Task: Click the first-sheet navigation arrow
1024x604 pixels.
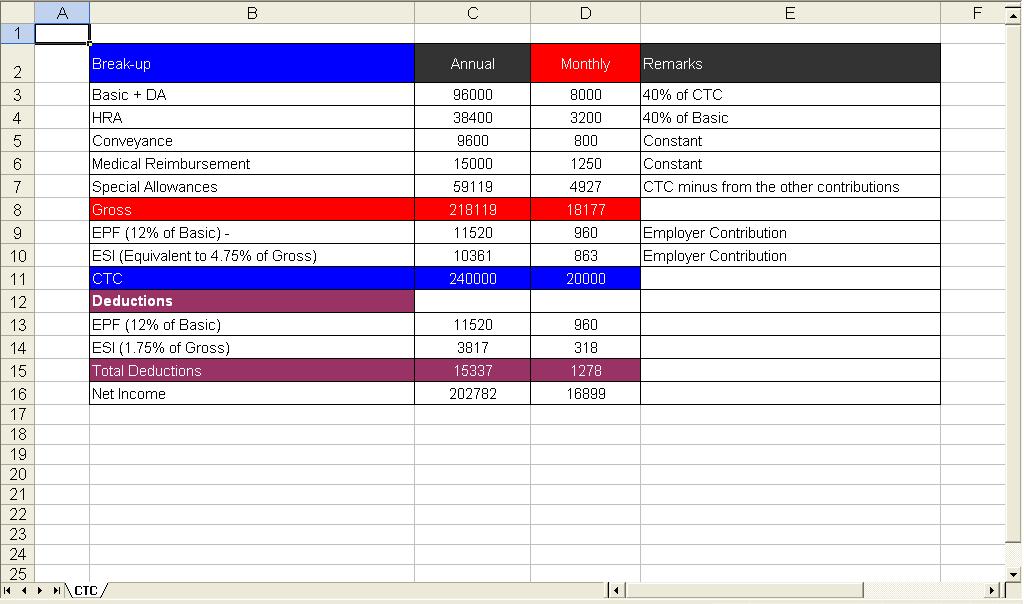Action: [8, 591]
